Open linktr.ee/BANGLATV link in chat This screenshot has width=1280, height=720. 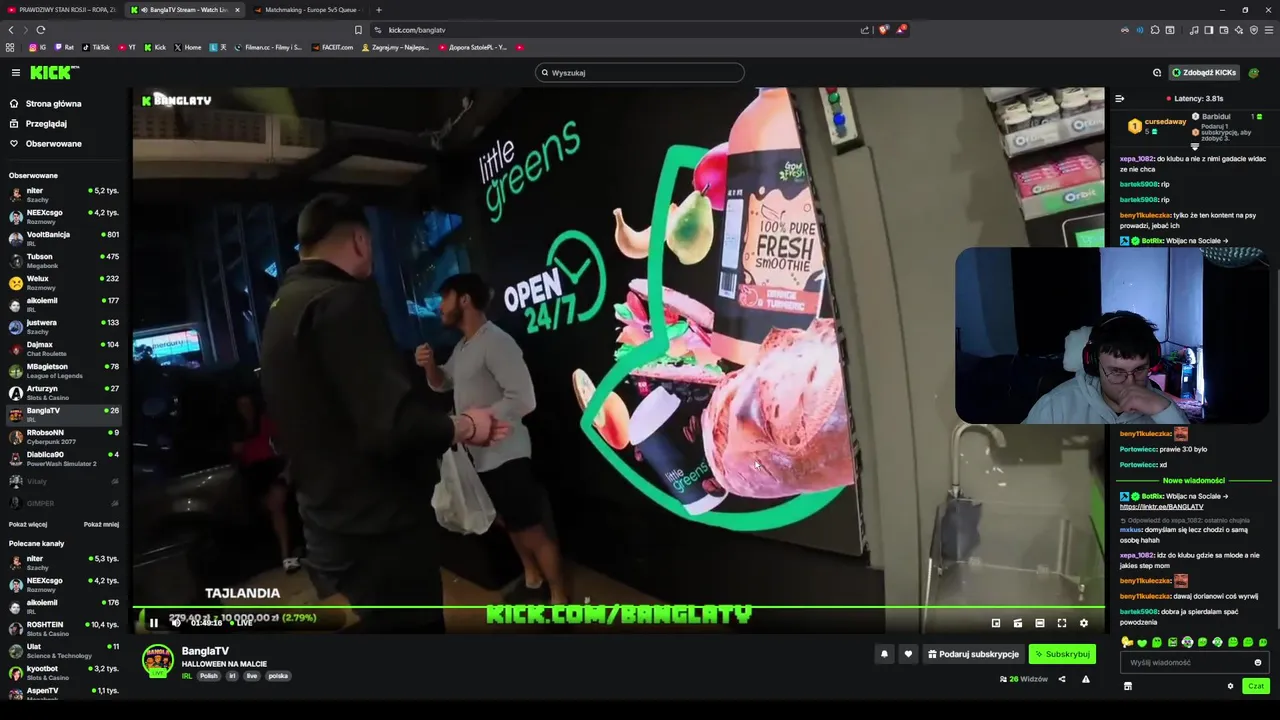[1162, 507]
